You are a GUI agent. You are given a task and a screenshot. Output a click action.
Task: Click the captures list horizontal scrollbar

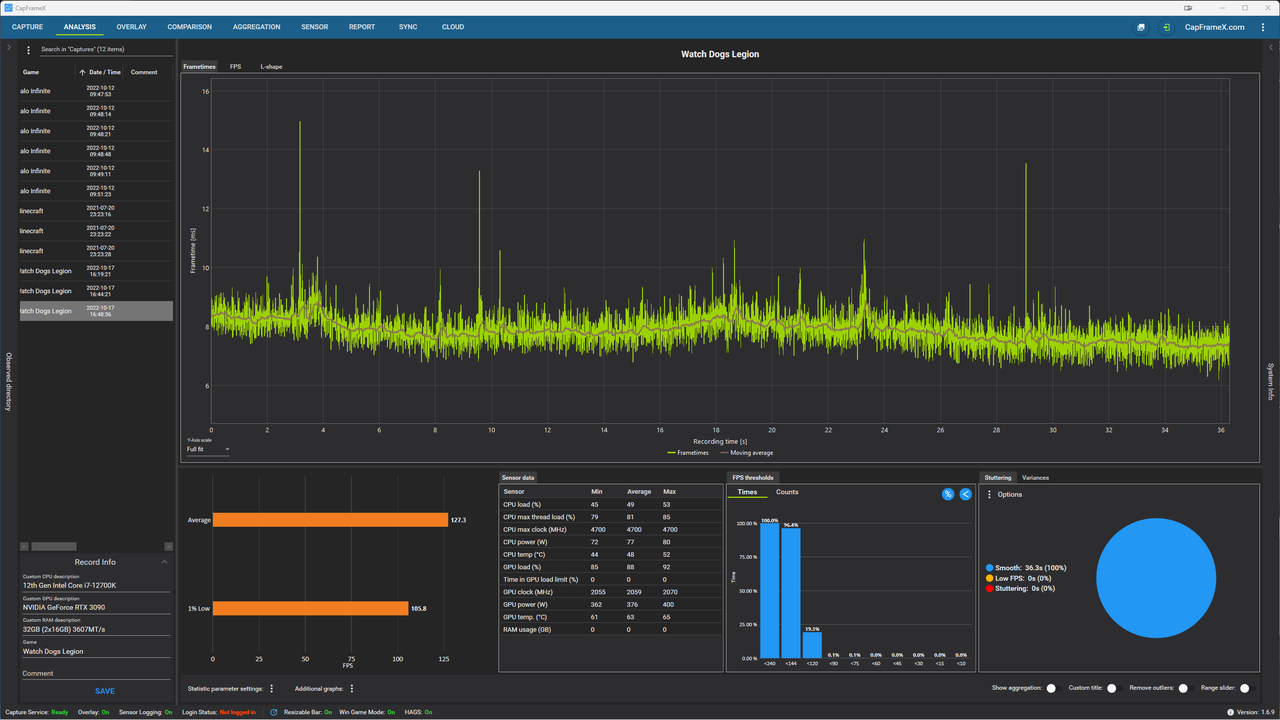(x=54, y=546)
